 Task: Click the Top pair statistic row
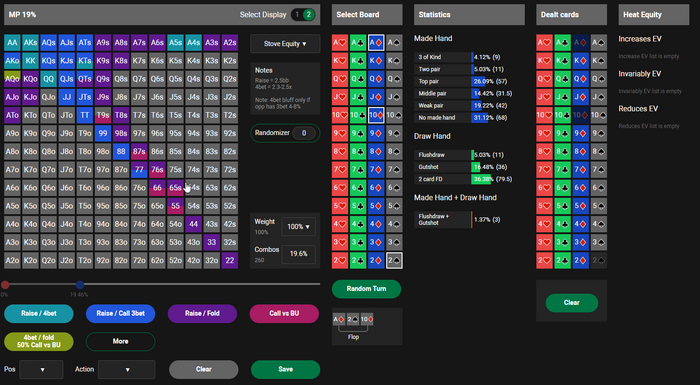464,81
